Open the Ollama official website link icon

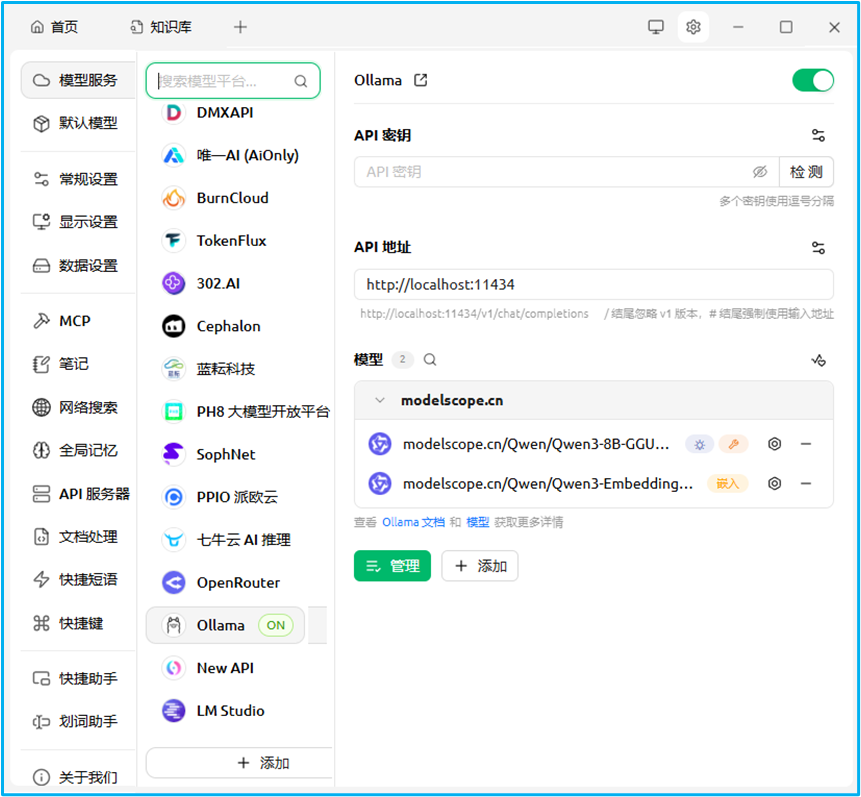[421, 80]
